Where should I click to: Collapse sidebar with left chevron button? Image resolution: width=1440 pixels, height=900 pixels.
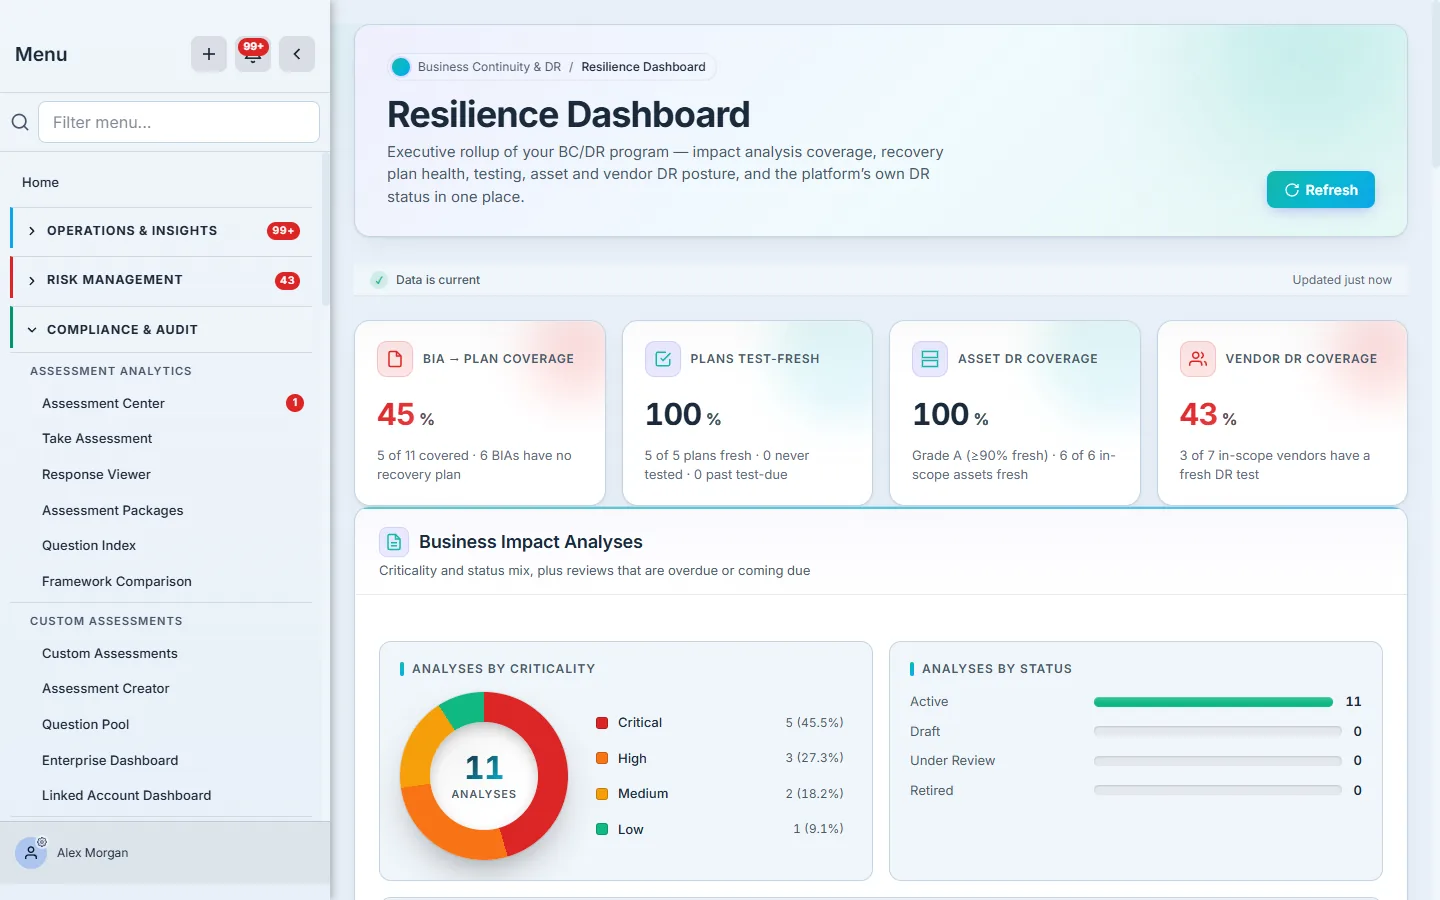(297, 54)
